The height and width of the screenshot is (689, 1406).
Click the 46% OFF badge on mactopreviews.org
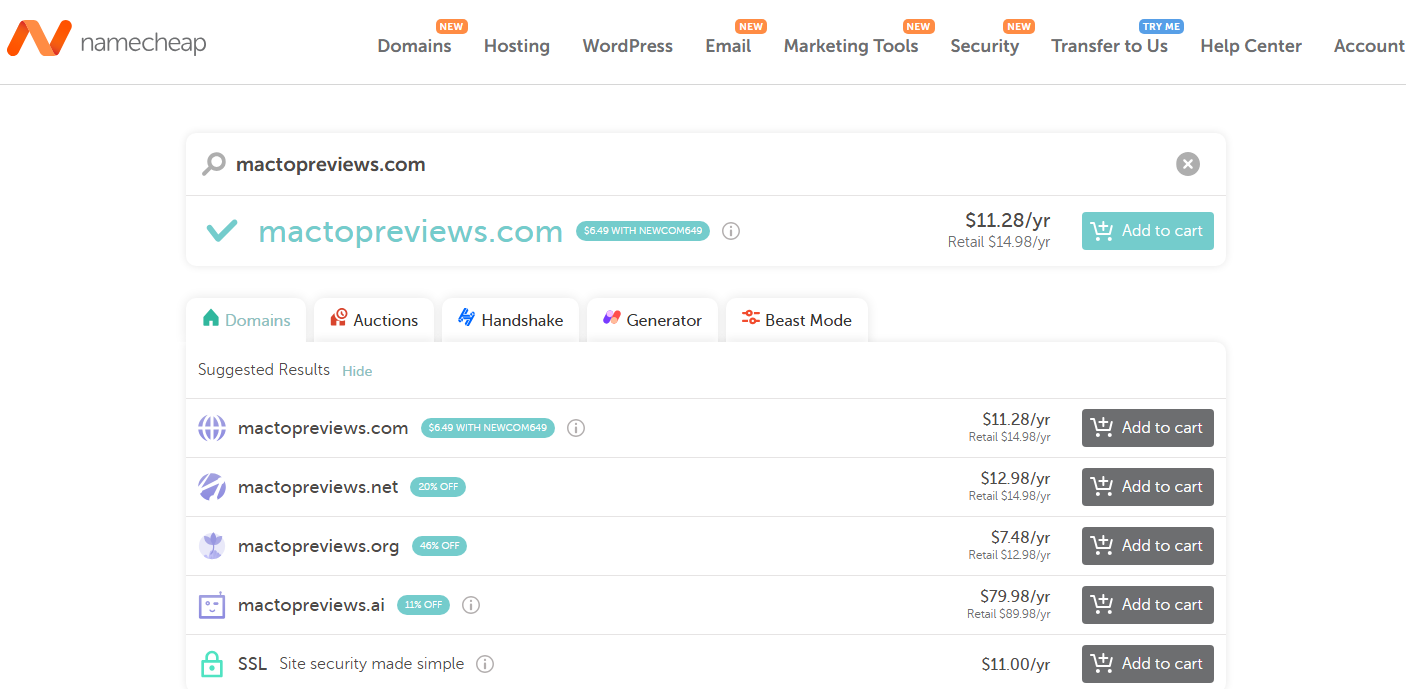[x=439, y=546]
